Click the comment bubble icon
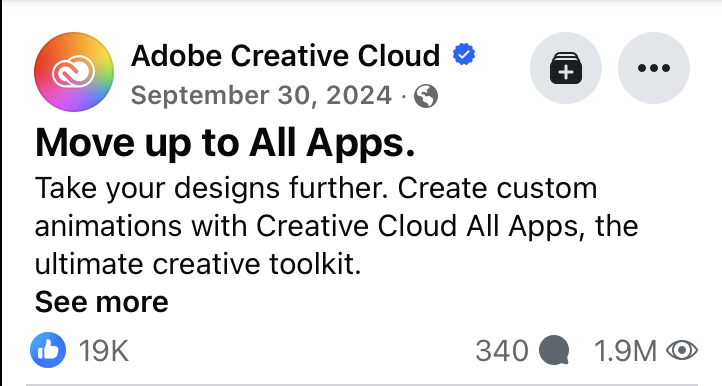 554,351
